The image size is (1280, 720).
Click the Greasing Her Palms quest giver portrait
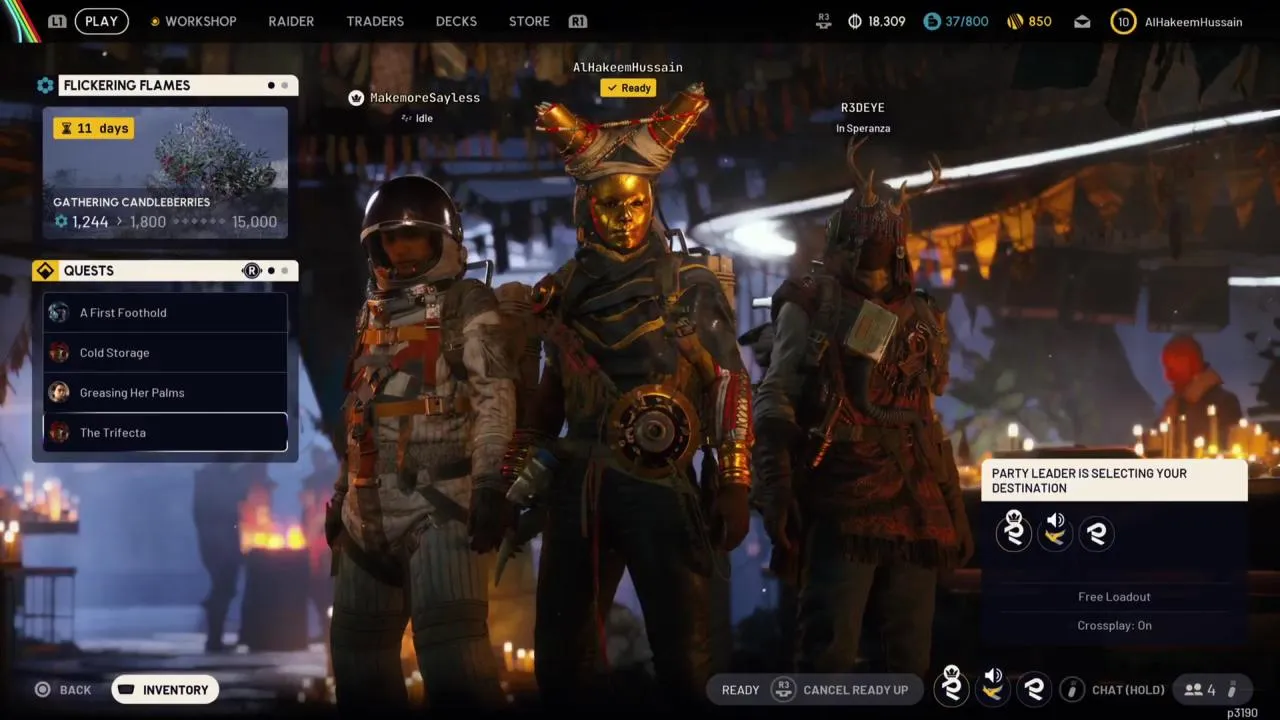pyautogui.click(x=59, y=393)
